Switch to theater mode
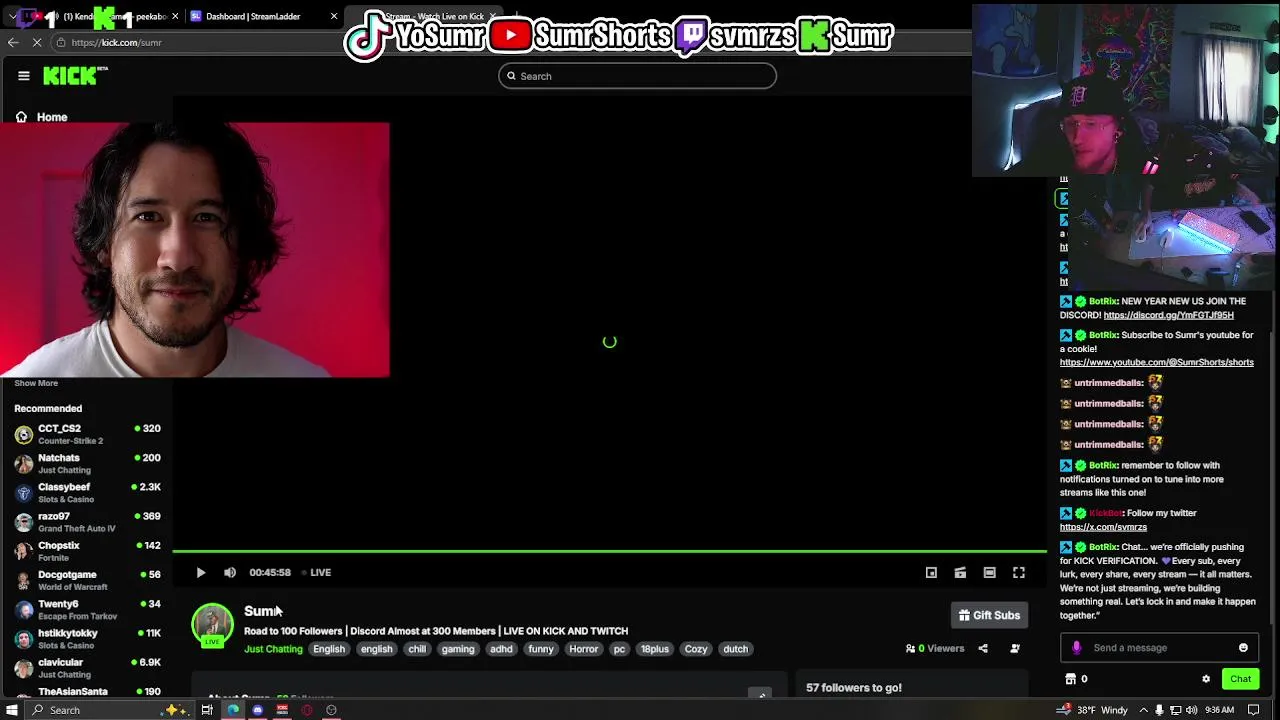Screen dimensions: 1280x720 (x=989, y=573)
